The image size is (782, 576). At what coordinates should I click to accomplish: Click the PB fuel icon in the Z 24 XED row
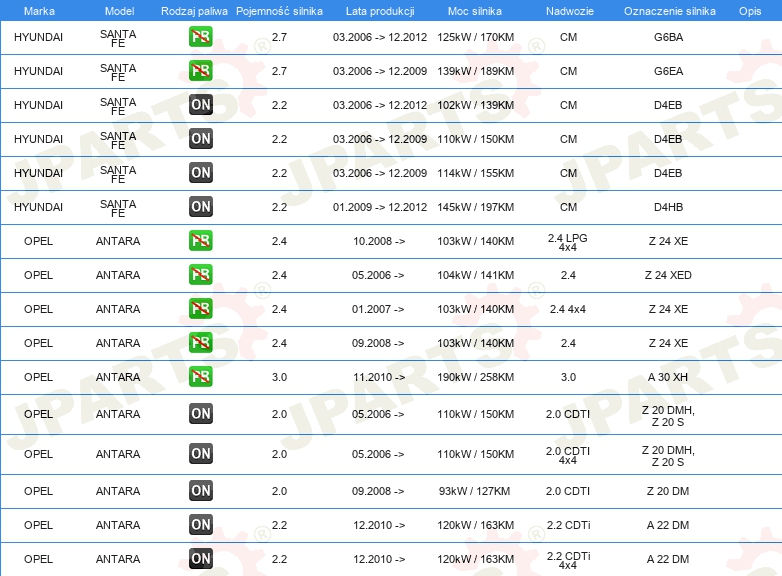click(x=200, y=275)
